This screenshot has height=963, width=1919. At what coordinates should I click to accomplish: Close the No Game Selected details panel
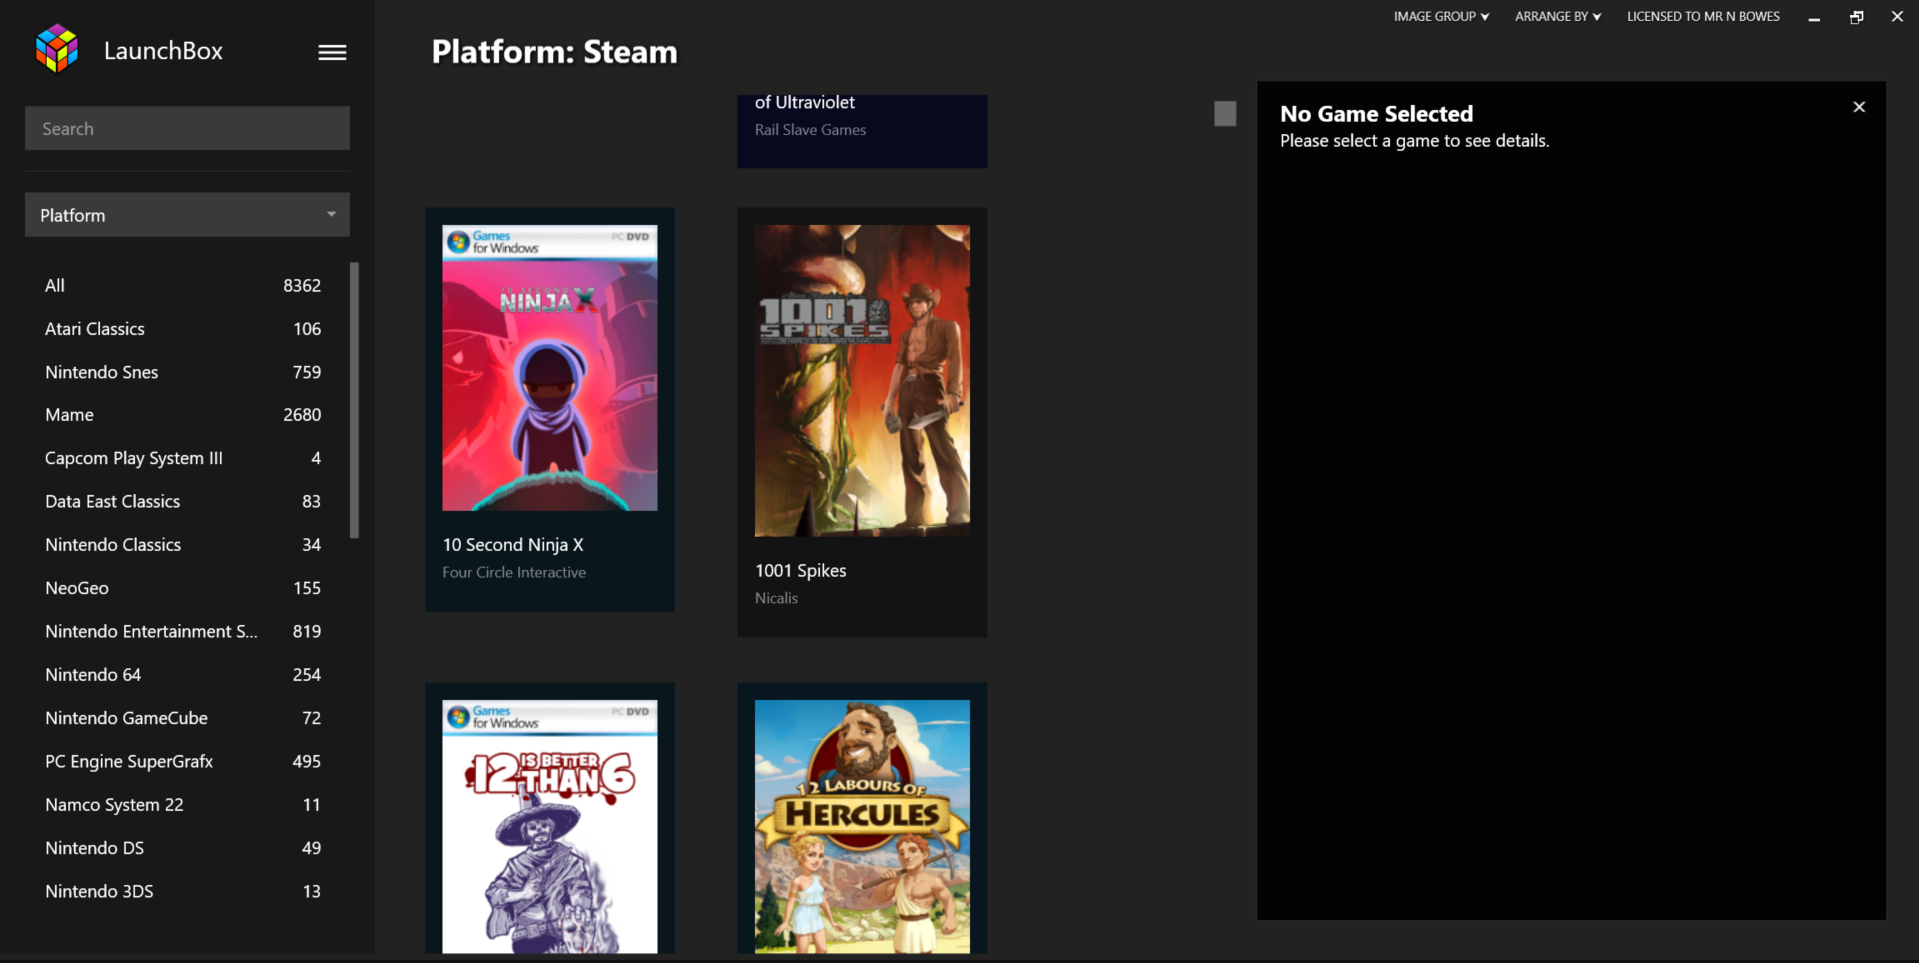pyautogui.click(x=1859, y=107)
